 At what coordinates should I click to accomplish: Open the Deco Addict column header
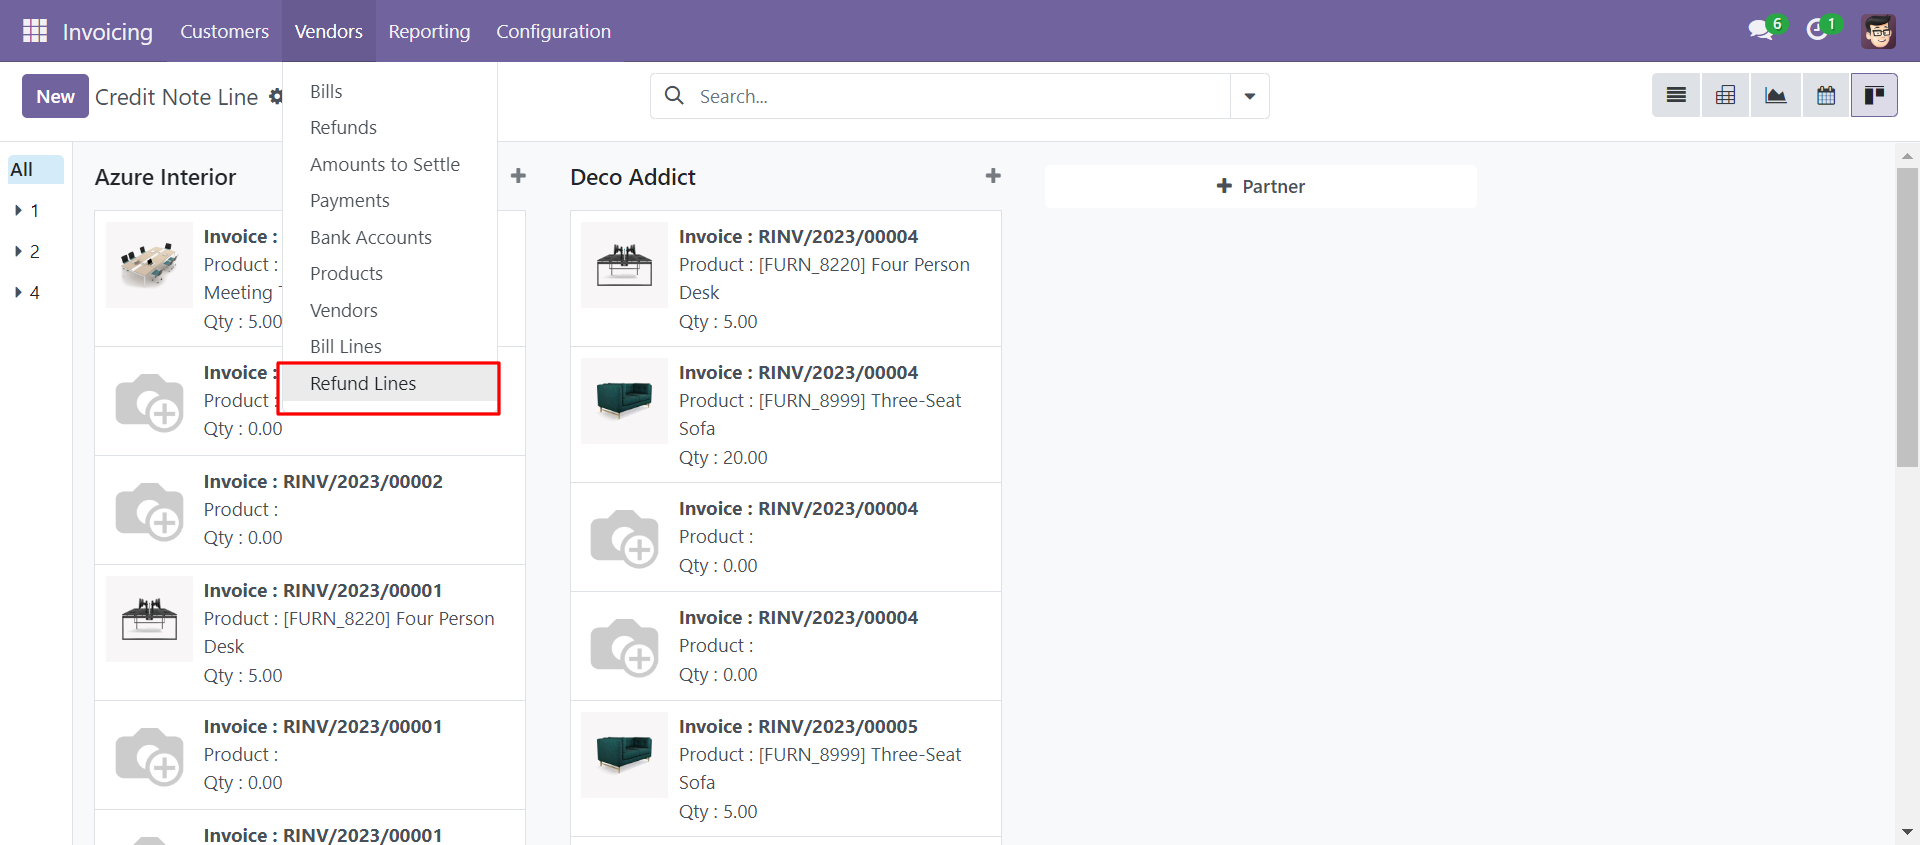pos(633,177)
